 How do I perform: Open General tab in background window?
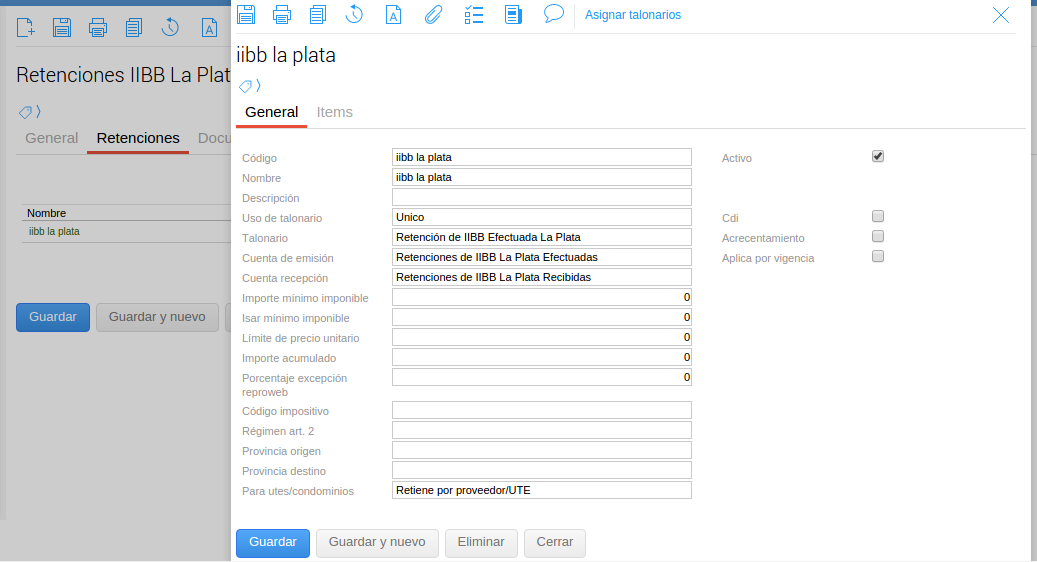pyautogui.click(x=52, y=138)
